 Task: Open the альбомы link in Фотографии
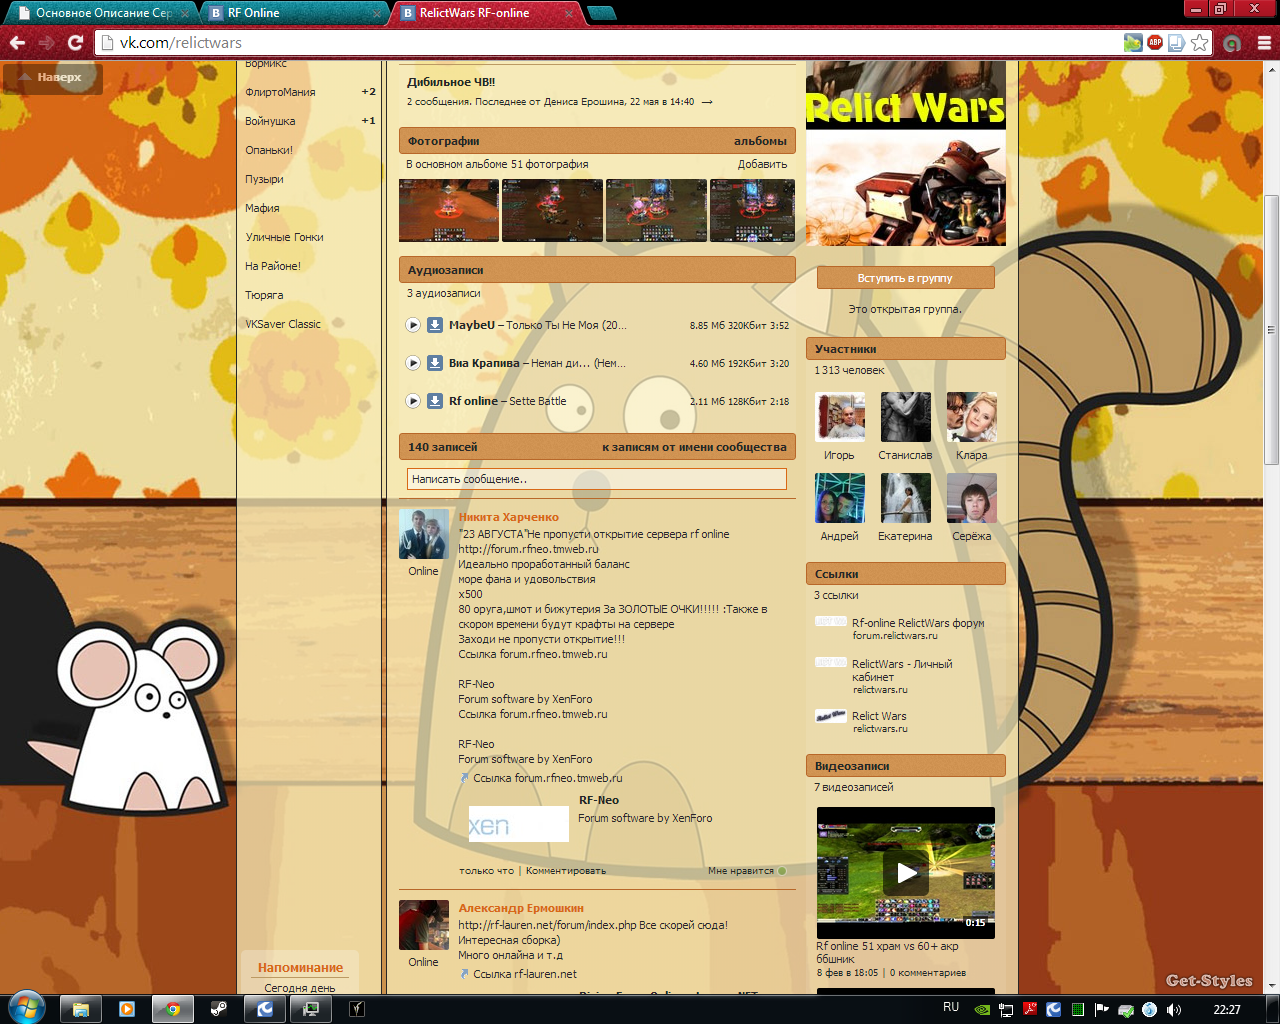[x=760, y=141]
